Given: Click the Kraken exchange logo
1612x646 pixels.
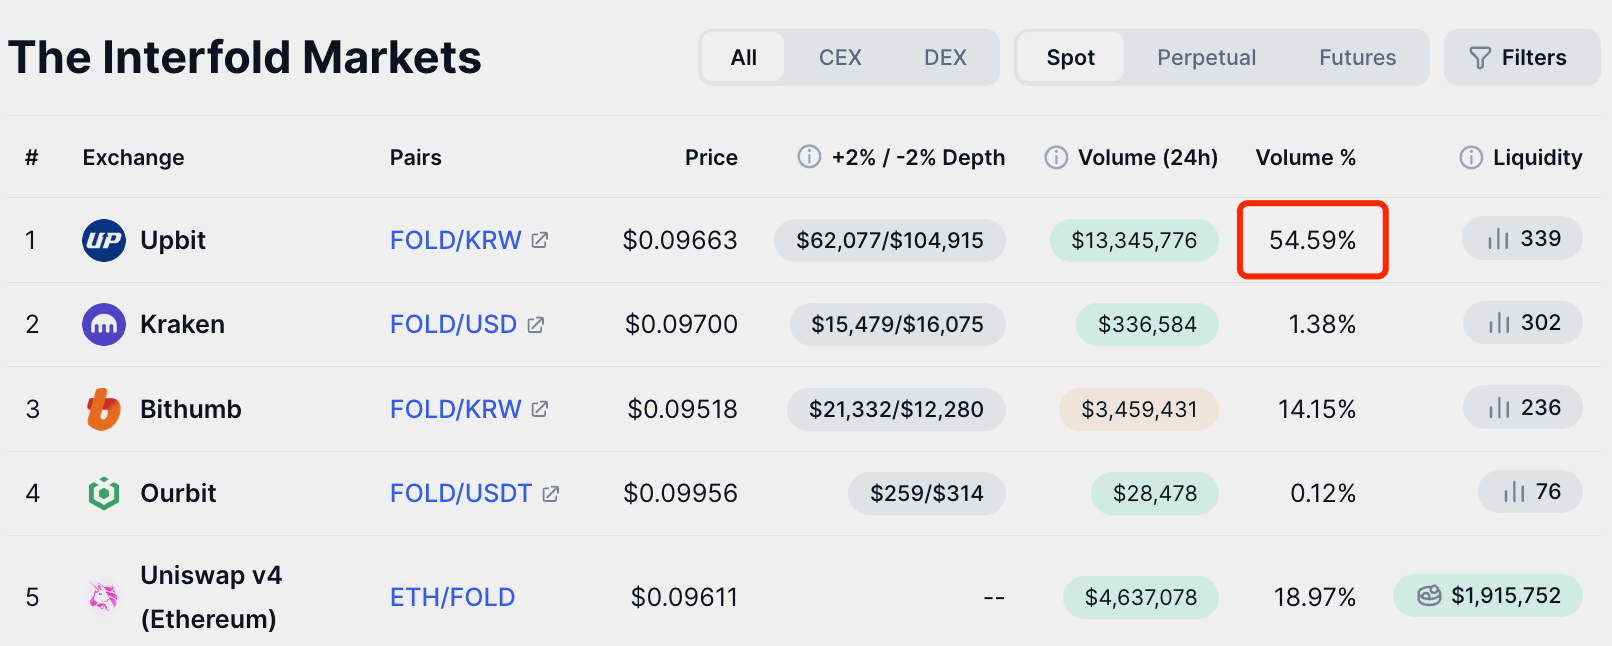Looking at the screenshot, I should (x=104, y=324).
